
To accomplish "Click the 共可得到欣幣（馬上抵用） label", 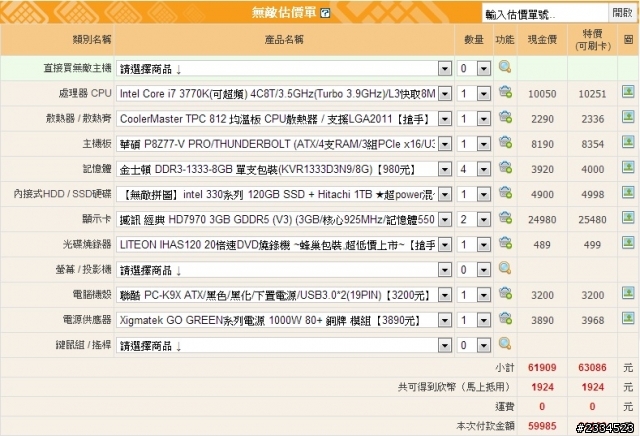I will (x=456, y=387).
